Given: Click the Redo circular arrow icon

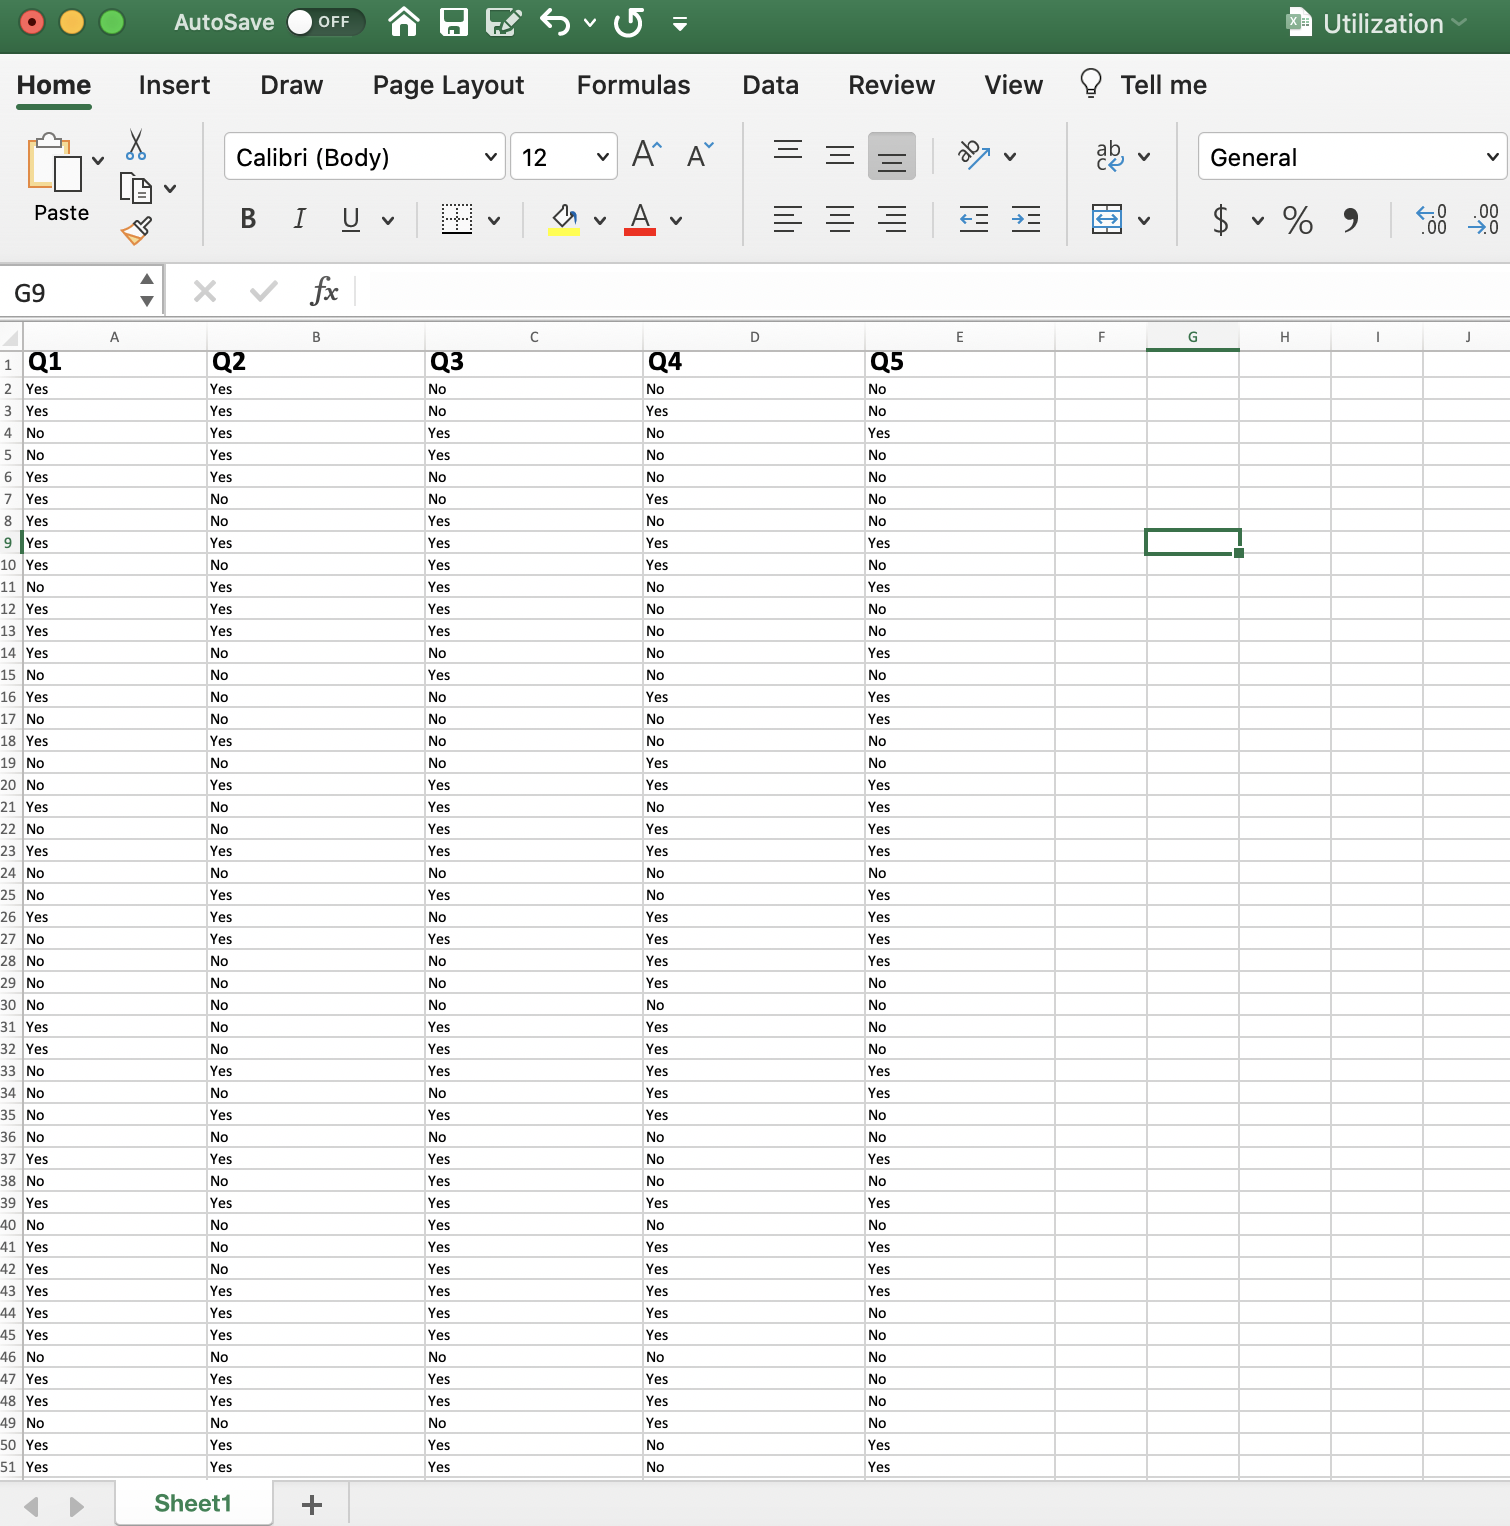Looking at the screenshot, I should click(x=629, y=22).
